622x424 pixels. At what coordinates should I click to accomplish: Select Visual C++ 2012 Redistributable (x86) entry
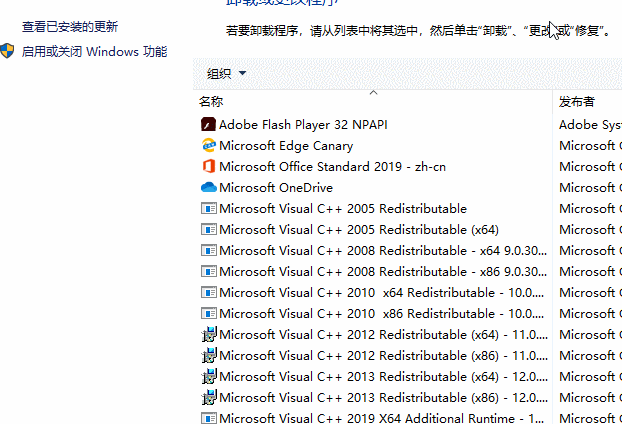tap(384, 356)
